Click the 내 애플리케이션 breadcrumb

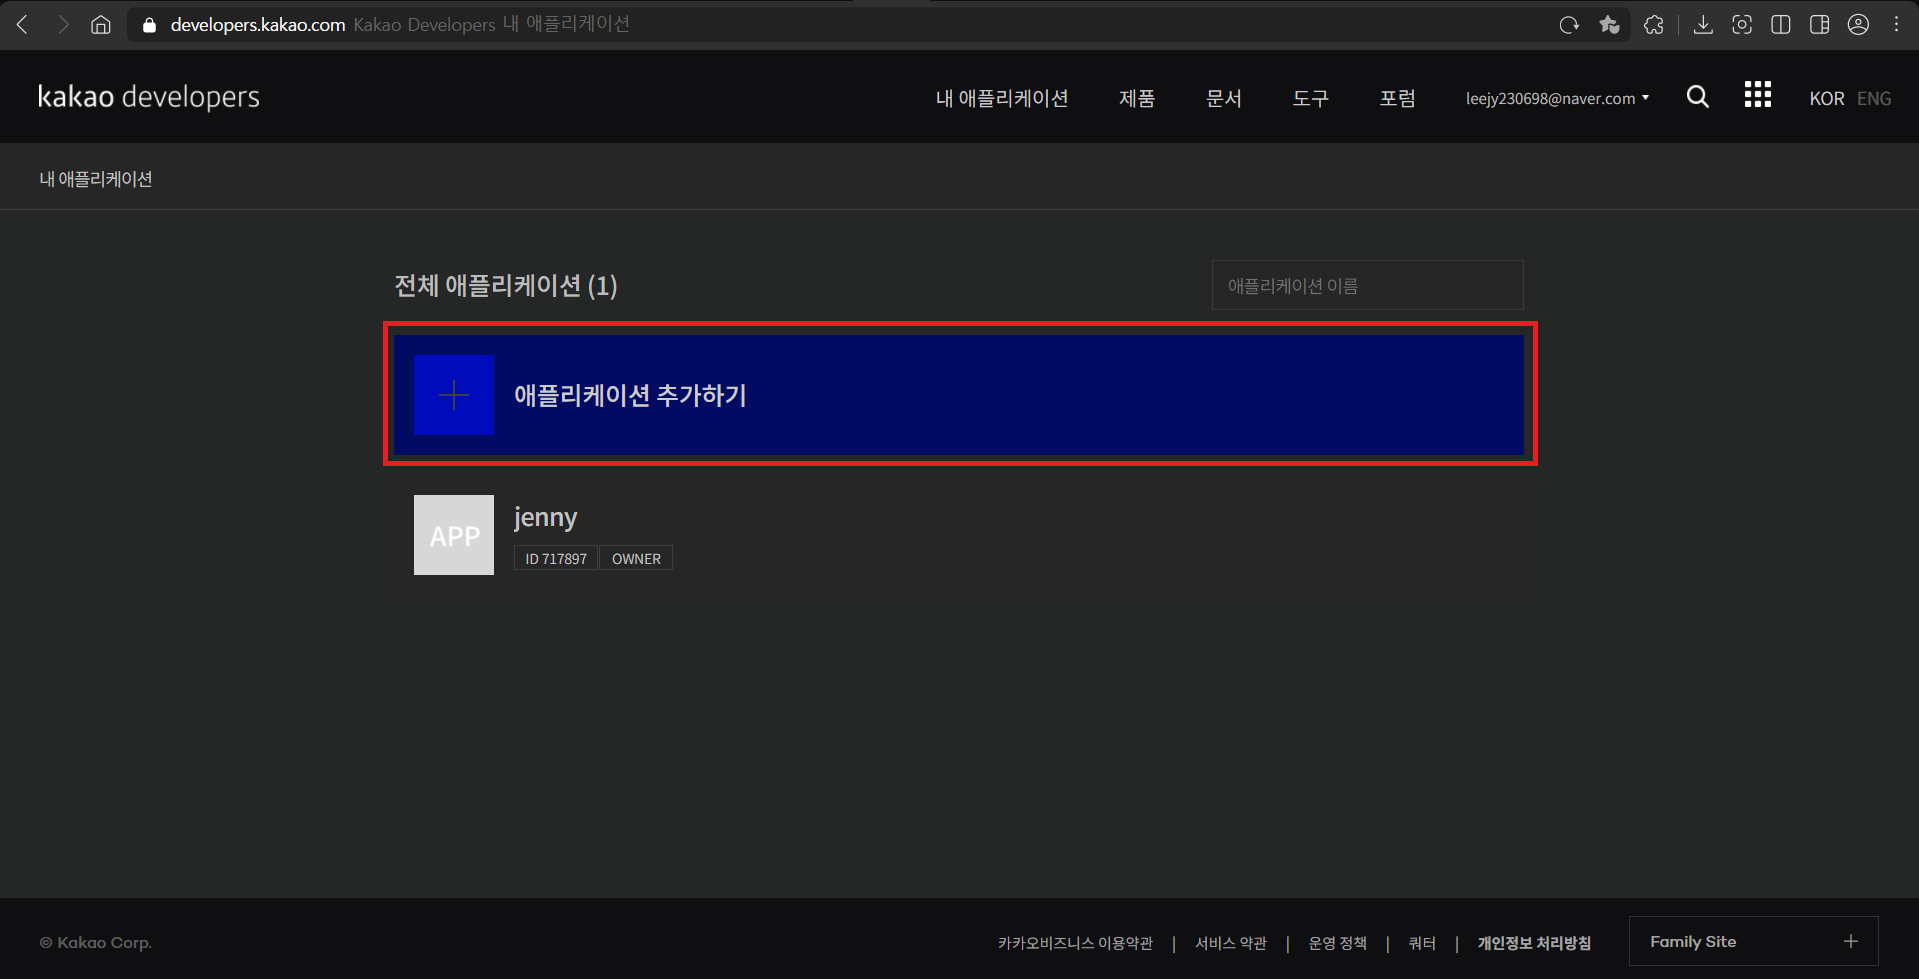pos(96,179)
